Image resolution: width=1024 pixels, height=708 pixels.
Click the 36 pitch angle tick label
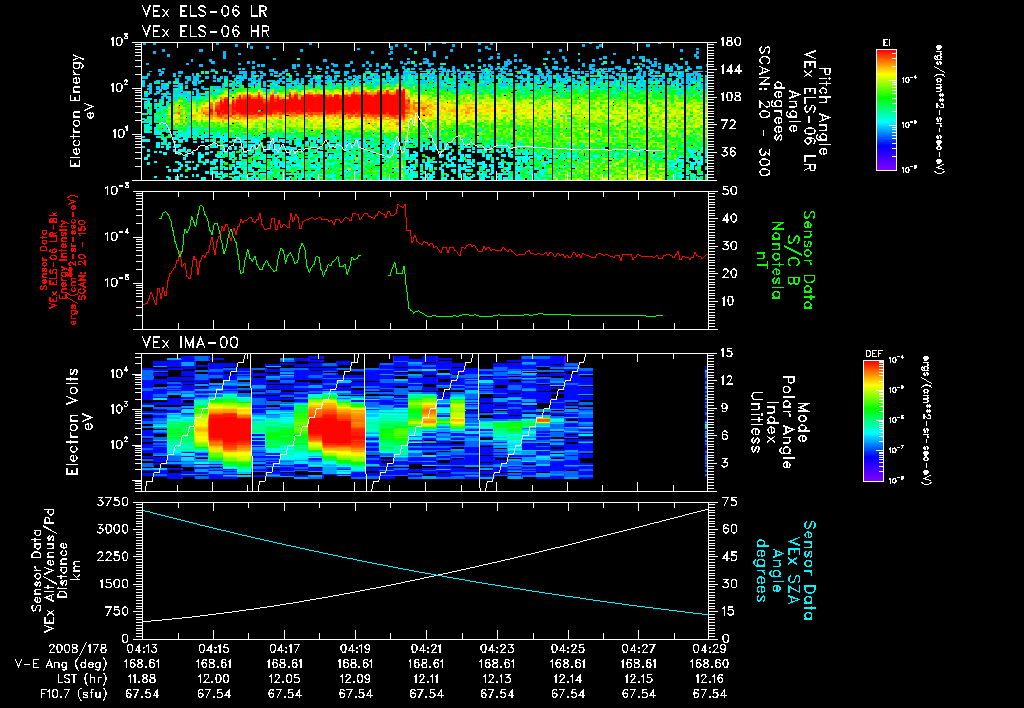[x=727, y=152]
